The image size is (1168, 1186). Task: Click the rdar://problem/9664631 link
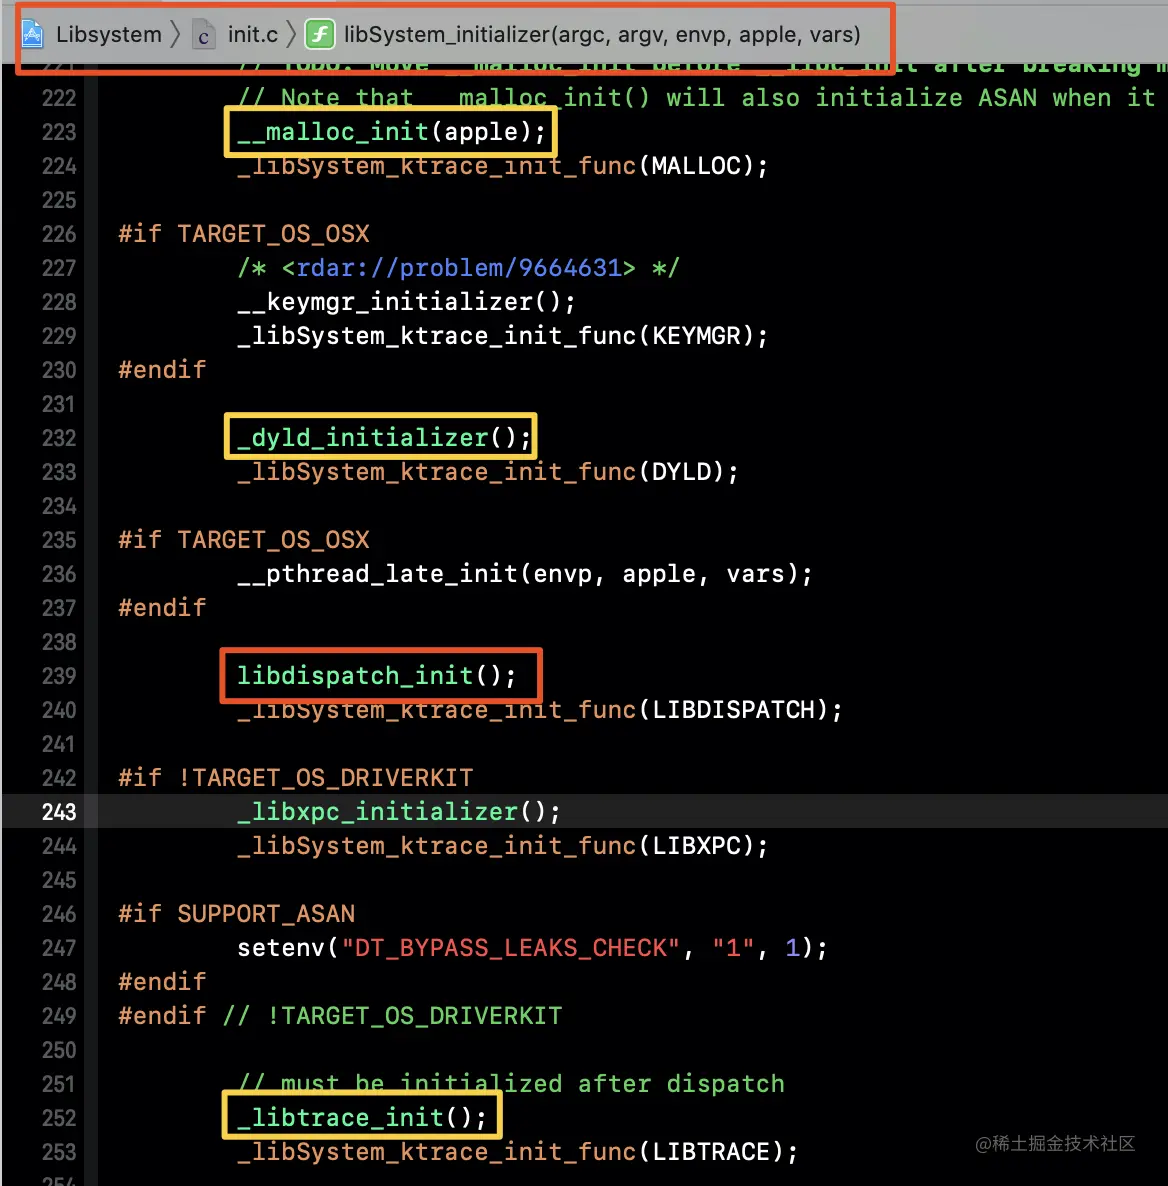point(458,268)
